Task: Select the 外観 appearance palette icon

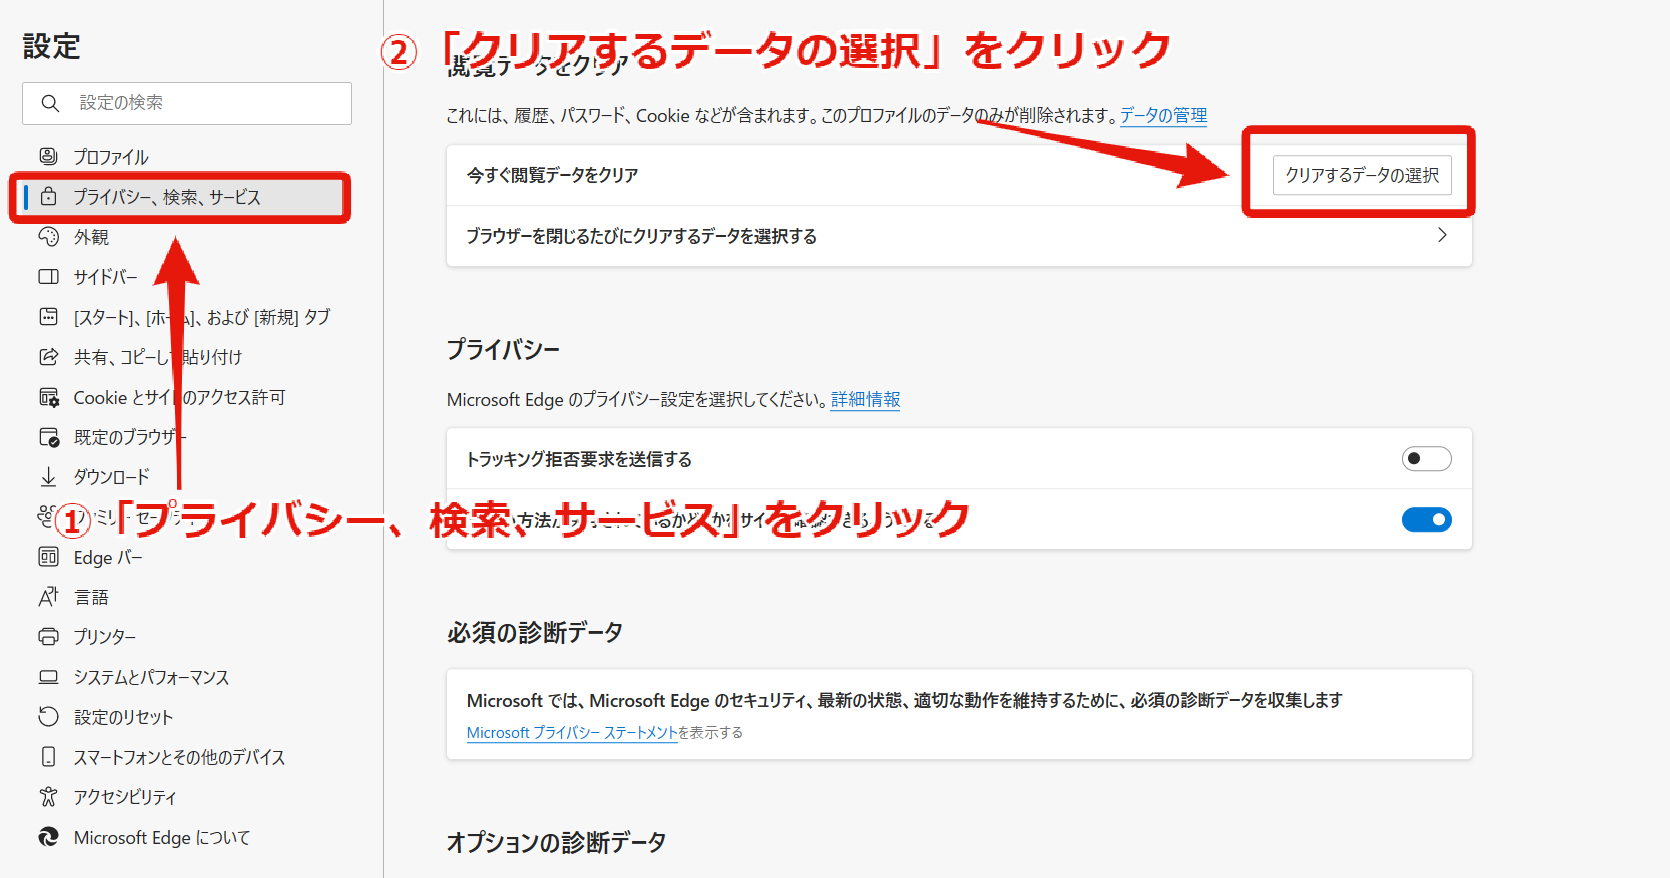Action: [48, 236]
